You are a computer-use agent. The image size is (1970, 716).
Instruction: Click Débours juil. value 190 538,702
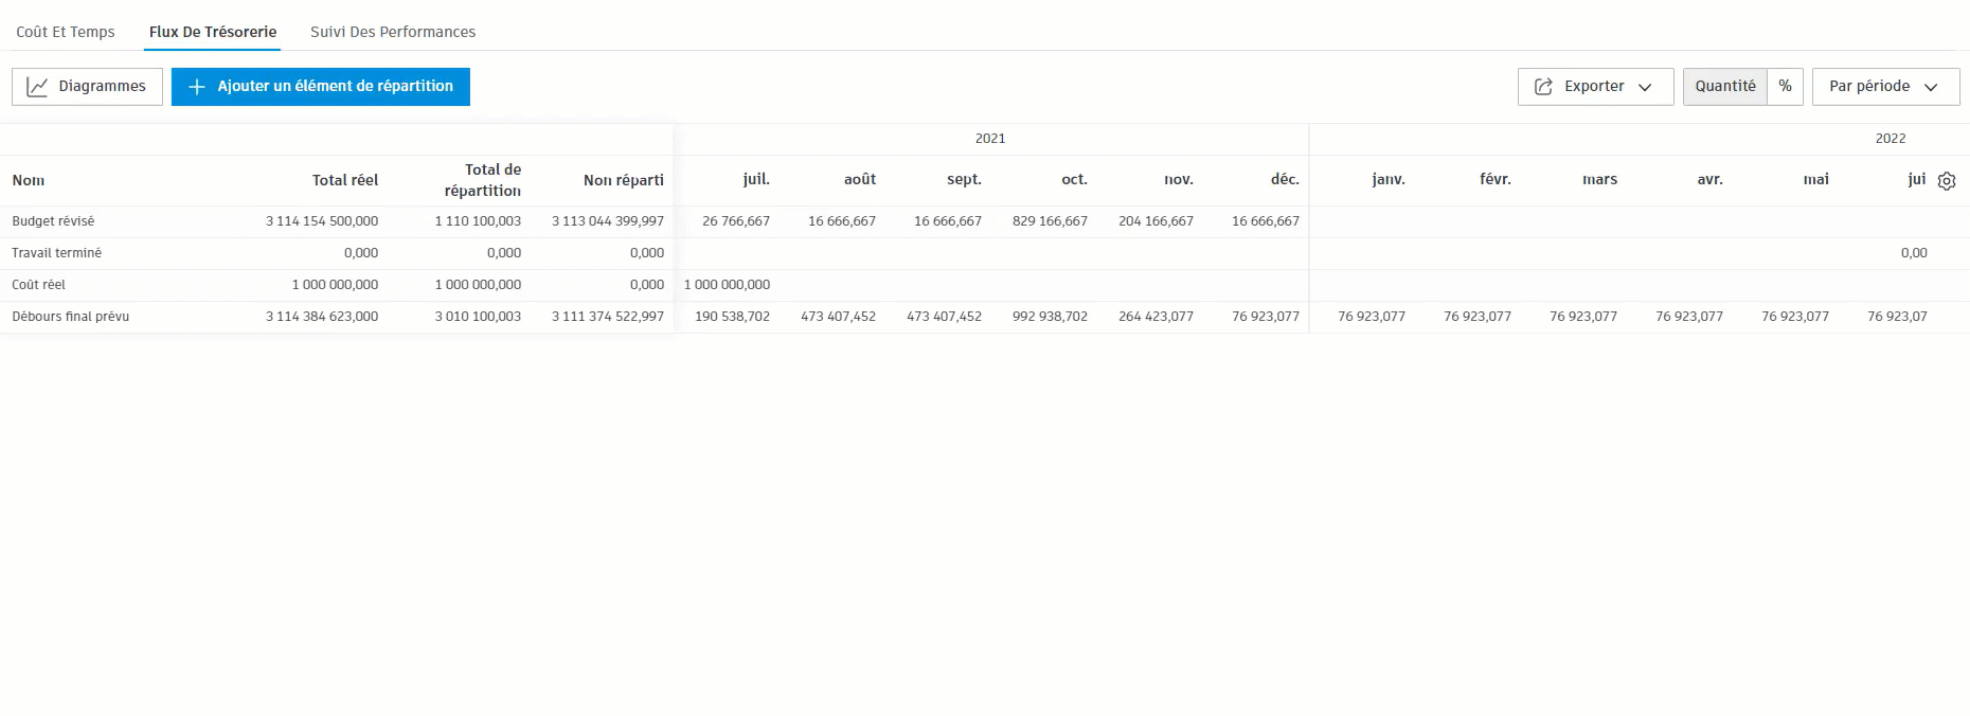(x=733, y=316)
